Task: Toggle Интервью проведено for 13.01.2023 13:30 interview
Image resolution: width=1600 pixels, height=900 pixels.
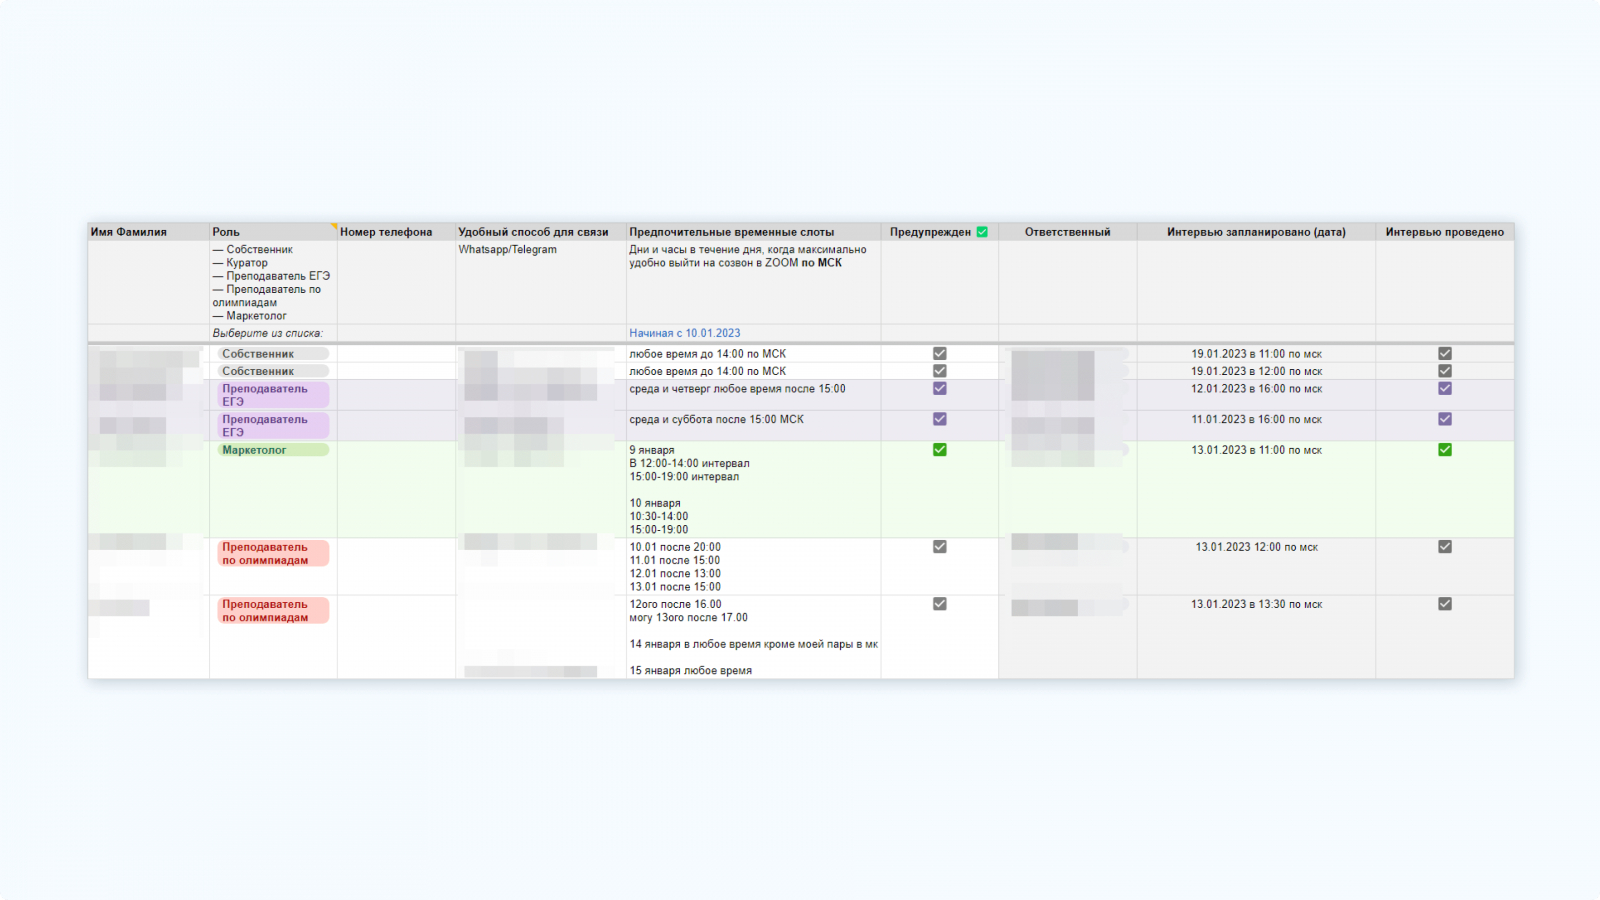Action: [x=1445, y=604]
